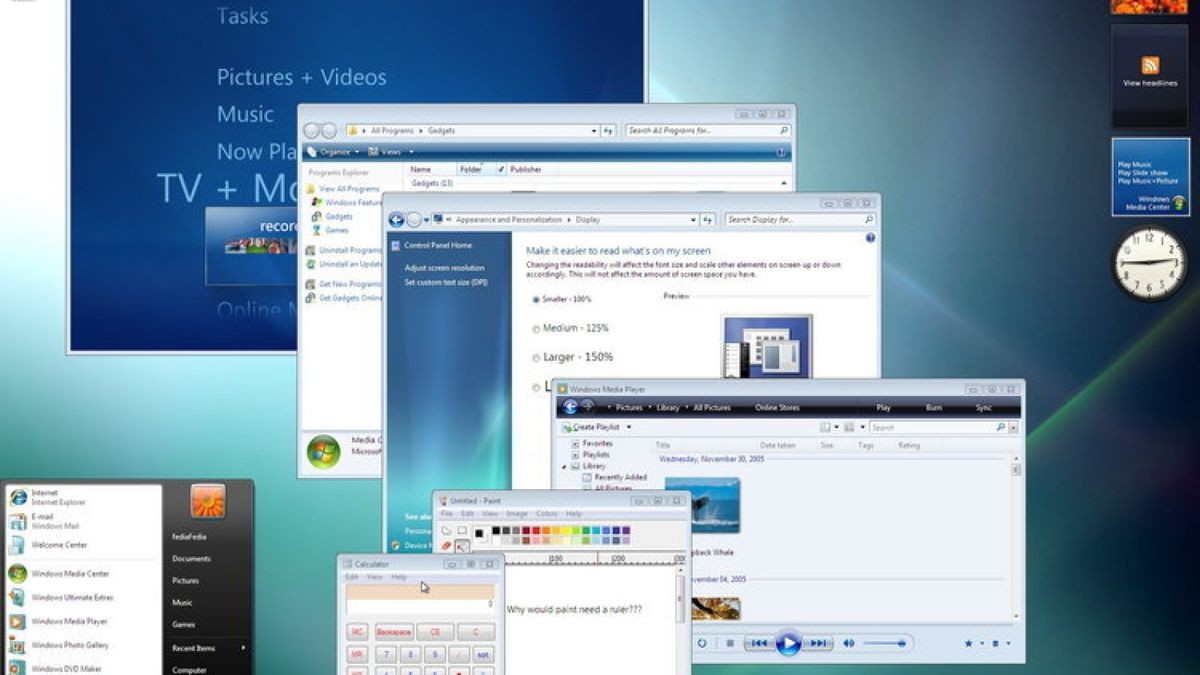
Task: Select Paint's Free-Form Select tool
Action: [x=444, y=530]
